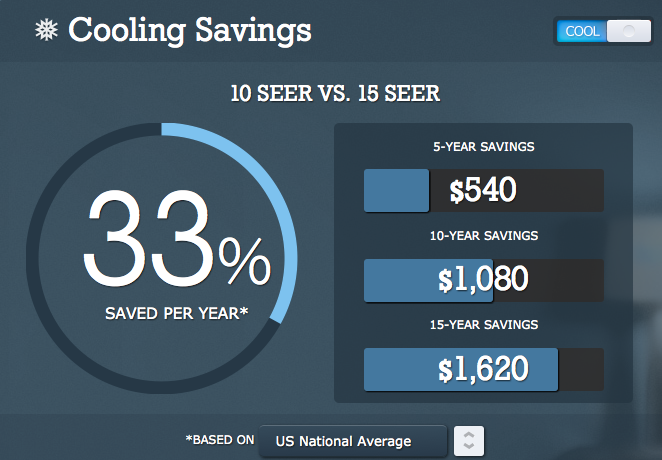The width and height of the screenshot is (662, 460).
Task: Click the dark unfilled end of the 15-year bar
Action: 581,369
